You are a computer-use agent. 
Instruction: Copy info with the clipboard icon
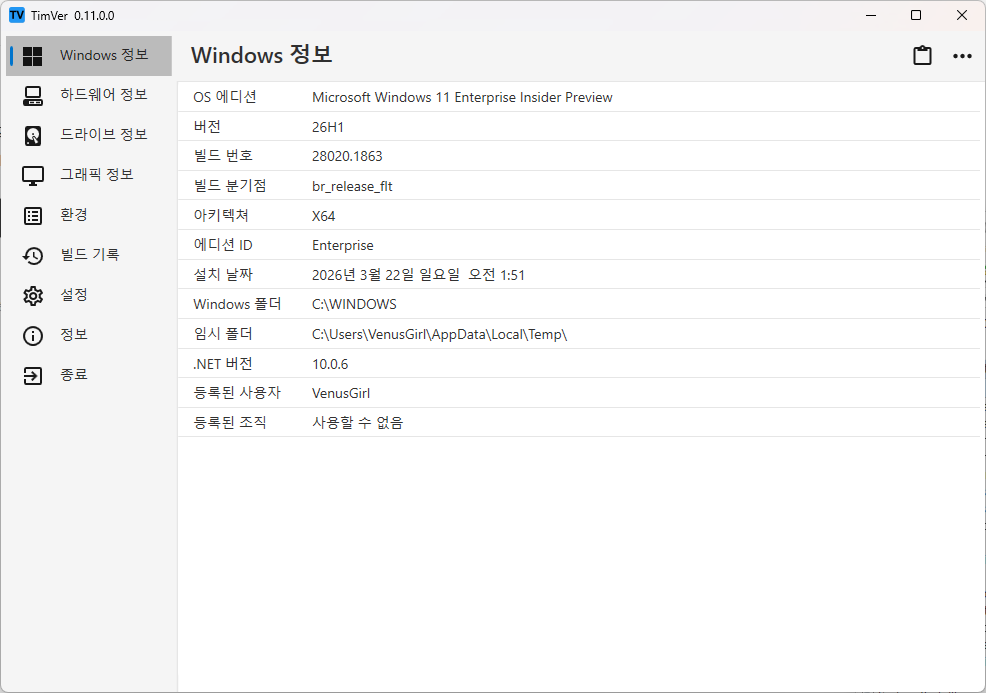(x=922, y=55)
